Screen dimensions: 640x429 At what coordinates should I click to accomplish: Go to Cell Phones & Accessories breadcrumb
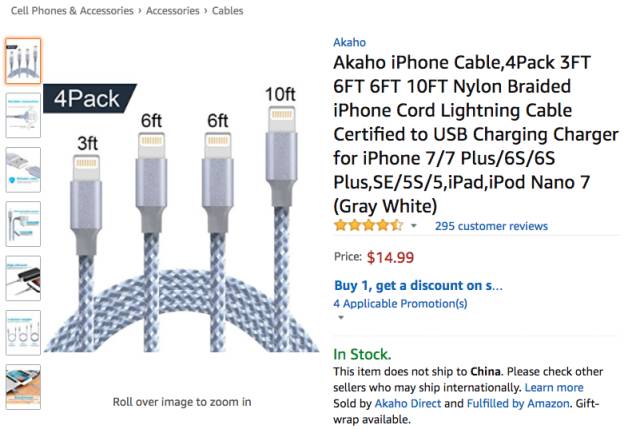[x=67, y=11]
